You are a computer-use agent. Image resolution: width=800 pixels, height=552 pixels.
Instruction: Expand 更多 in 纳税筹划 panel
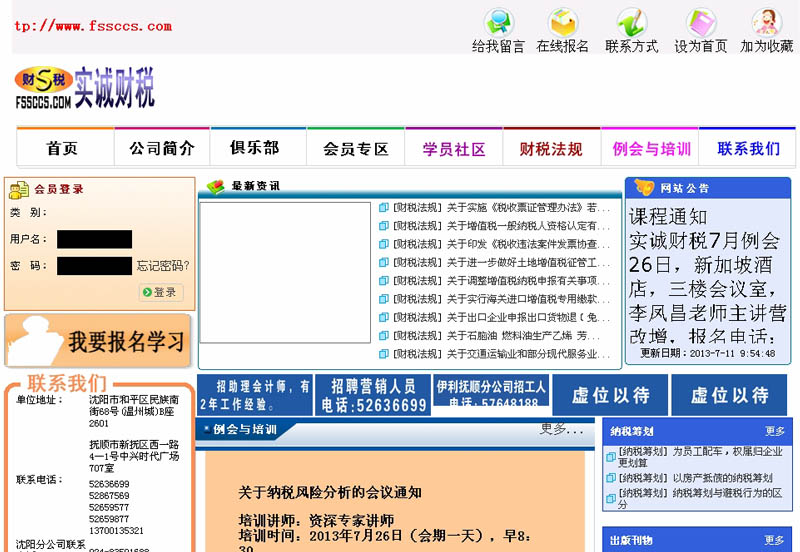click(x=775, y=431)
